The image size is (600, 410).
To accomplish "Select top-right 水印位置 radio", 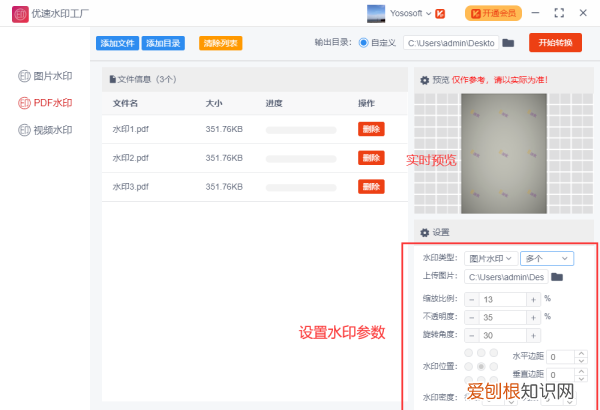I will (494, 353).
